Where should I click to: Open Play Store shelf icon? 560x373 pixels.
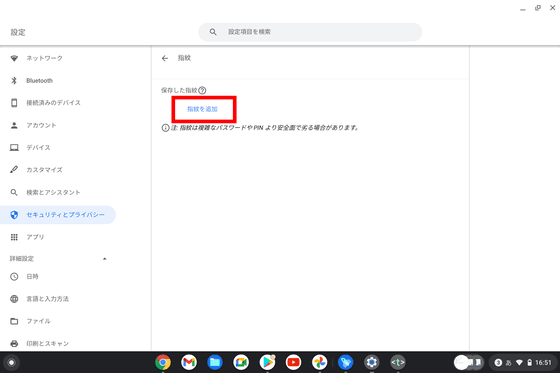point(267,362)
